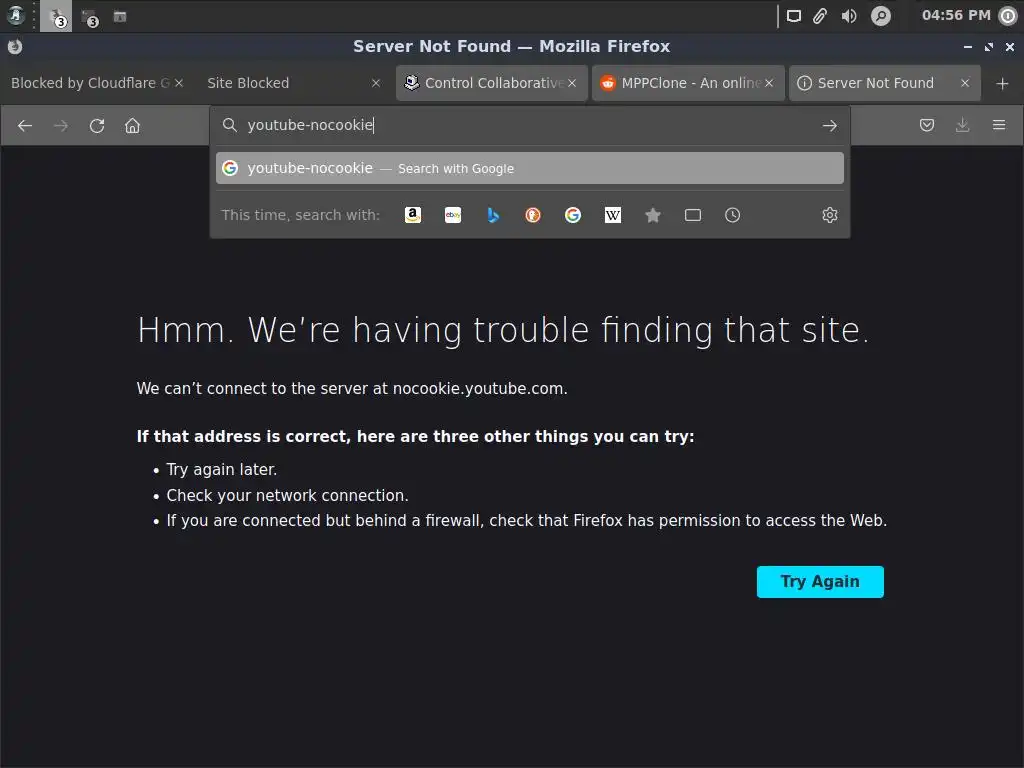
Task: Open the power/session menu icon
Action: pos(1009,16)
